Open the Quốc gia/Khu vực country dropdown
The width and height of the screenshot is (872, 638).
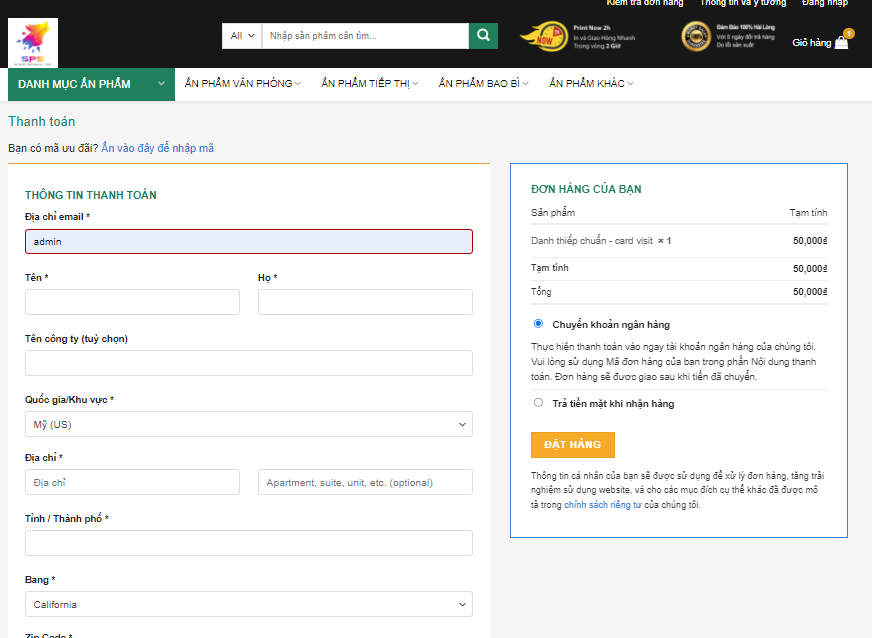pyautogui.click(x=248, y=424)
